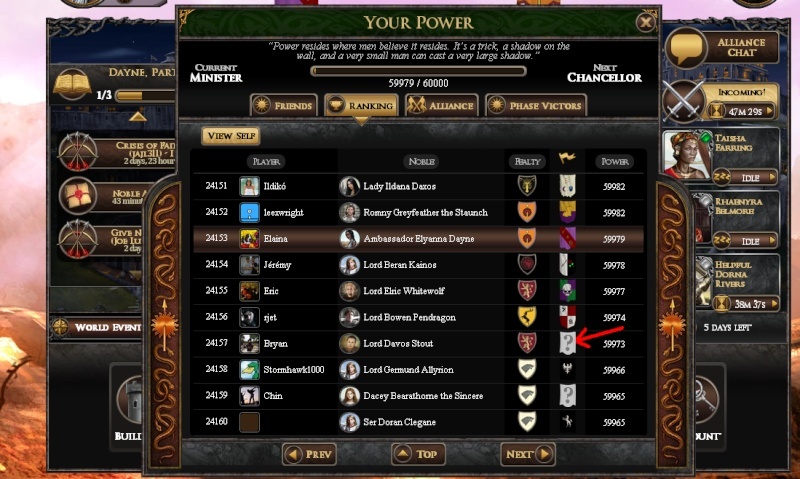Viewport: 800px width, 479px height.
Task: Click Lord Elric Whitewolf's skull banner
Action: point(567,291)
